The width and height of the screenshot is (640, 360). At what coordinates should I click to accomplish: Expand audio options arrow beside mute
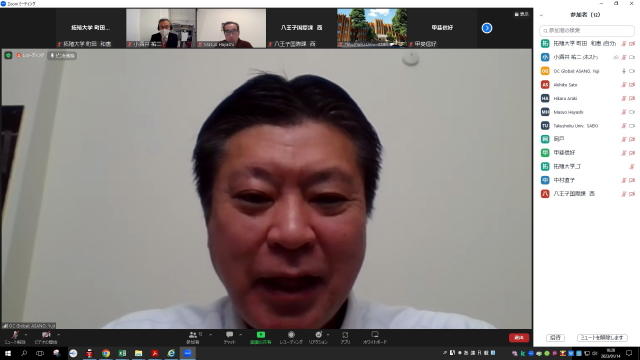pyautogui.click(x=26, y=335)
